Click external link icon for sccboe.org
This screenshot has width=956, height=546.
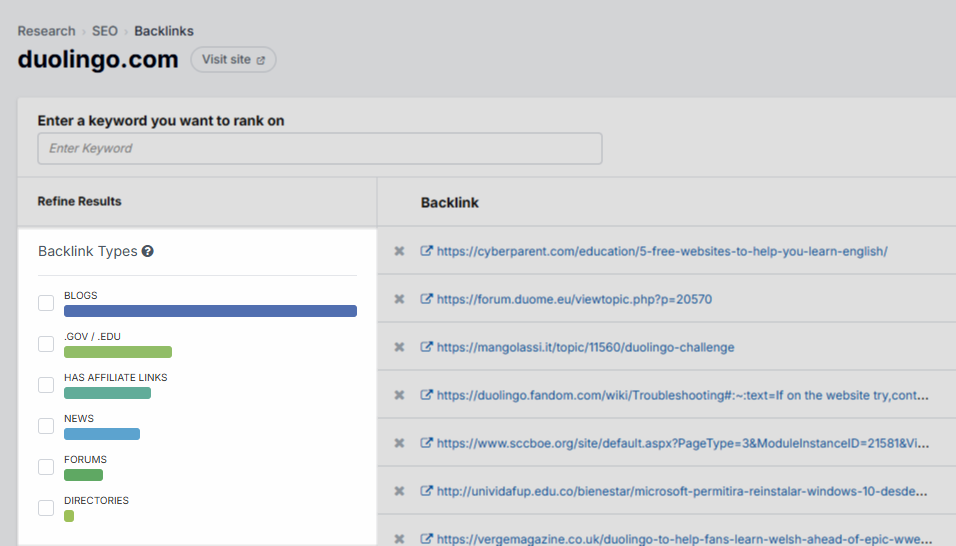coord(427,443)
